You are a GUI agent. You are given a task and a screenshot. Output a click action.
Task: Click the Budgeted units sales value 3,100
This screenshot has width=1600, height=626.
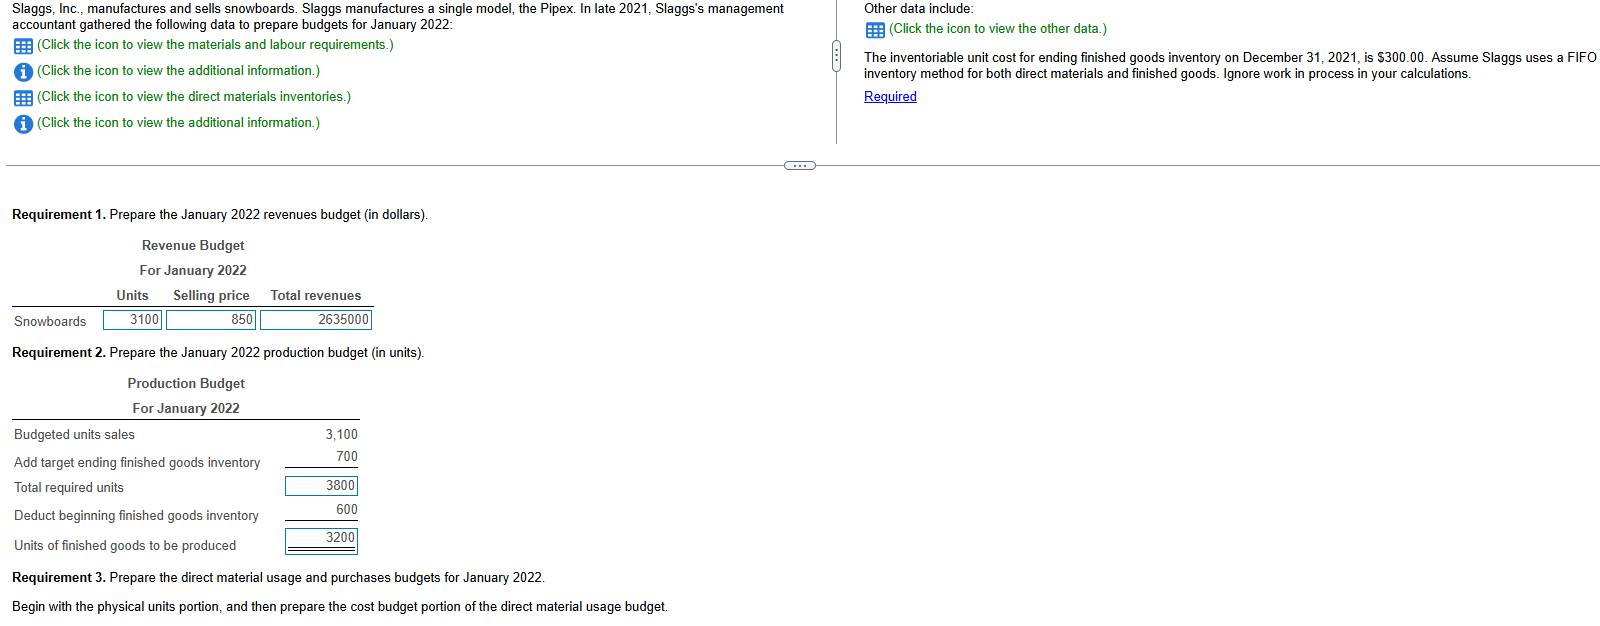point(341,435)
